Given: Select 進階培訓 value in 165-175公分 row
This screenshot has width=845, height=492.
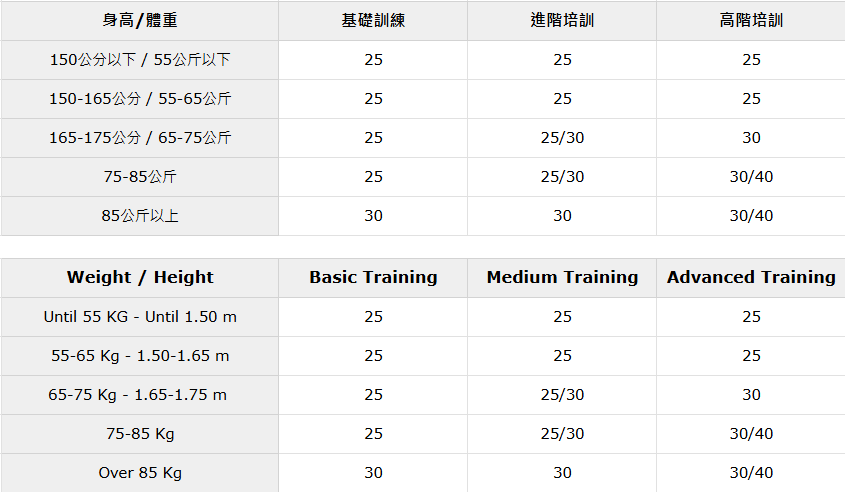Looking at the screenshot, I should tap(562, 138).
